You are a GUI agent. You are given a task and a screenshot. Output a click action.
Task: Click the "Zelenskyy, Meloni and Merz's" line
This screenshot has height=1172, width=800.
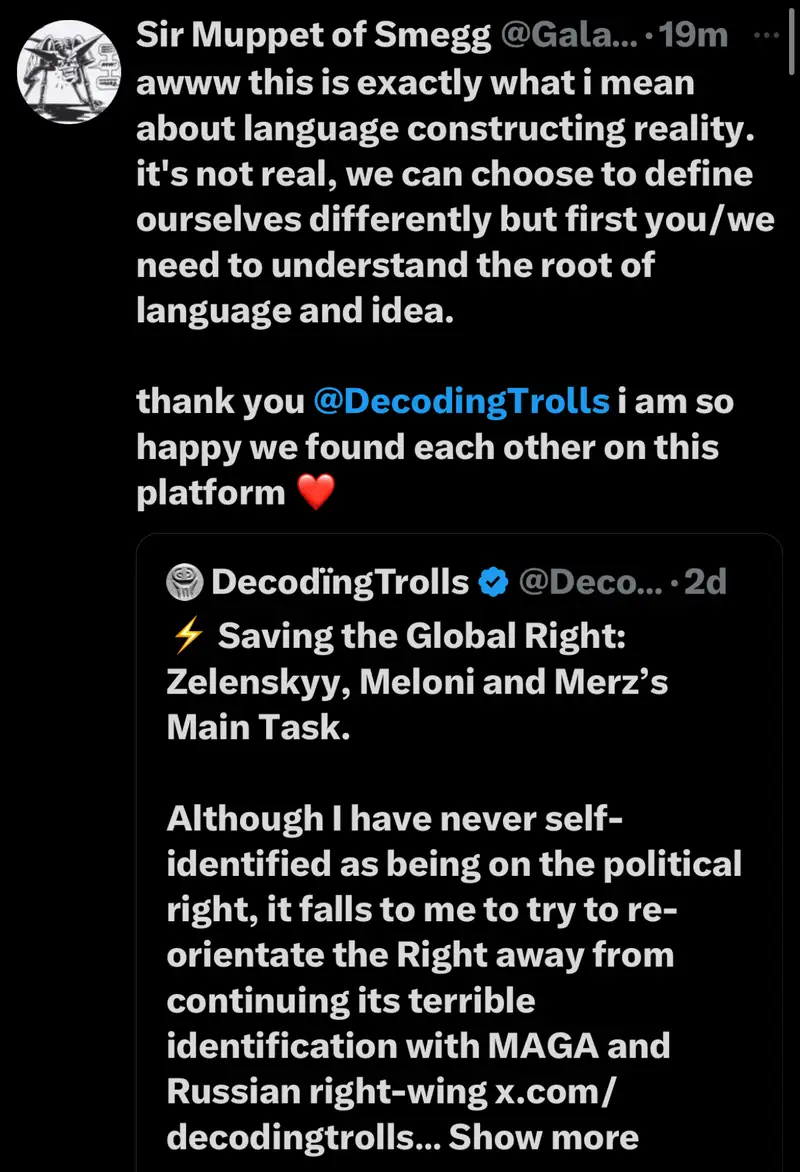(417, 682)
